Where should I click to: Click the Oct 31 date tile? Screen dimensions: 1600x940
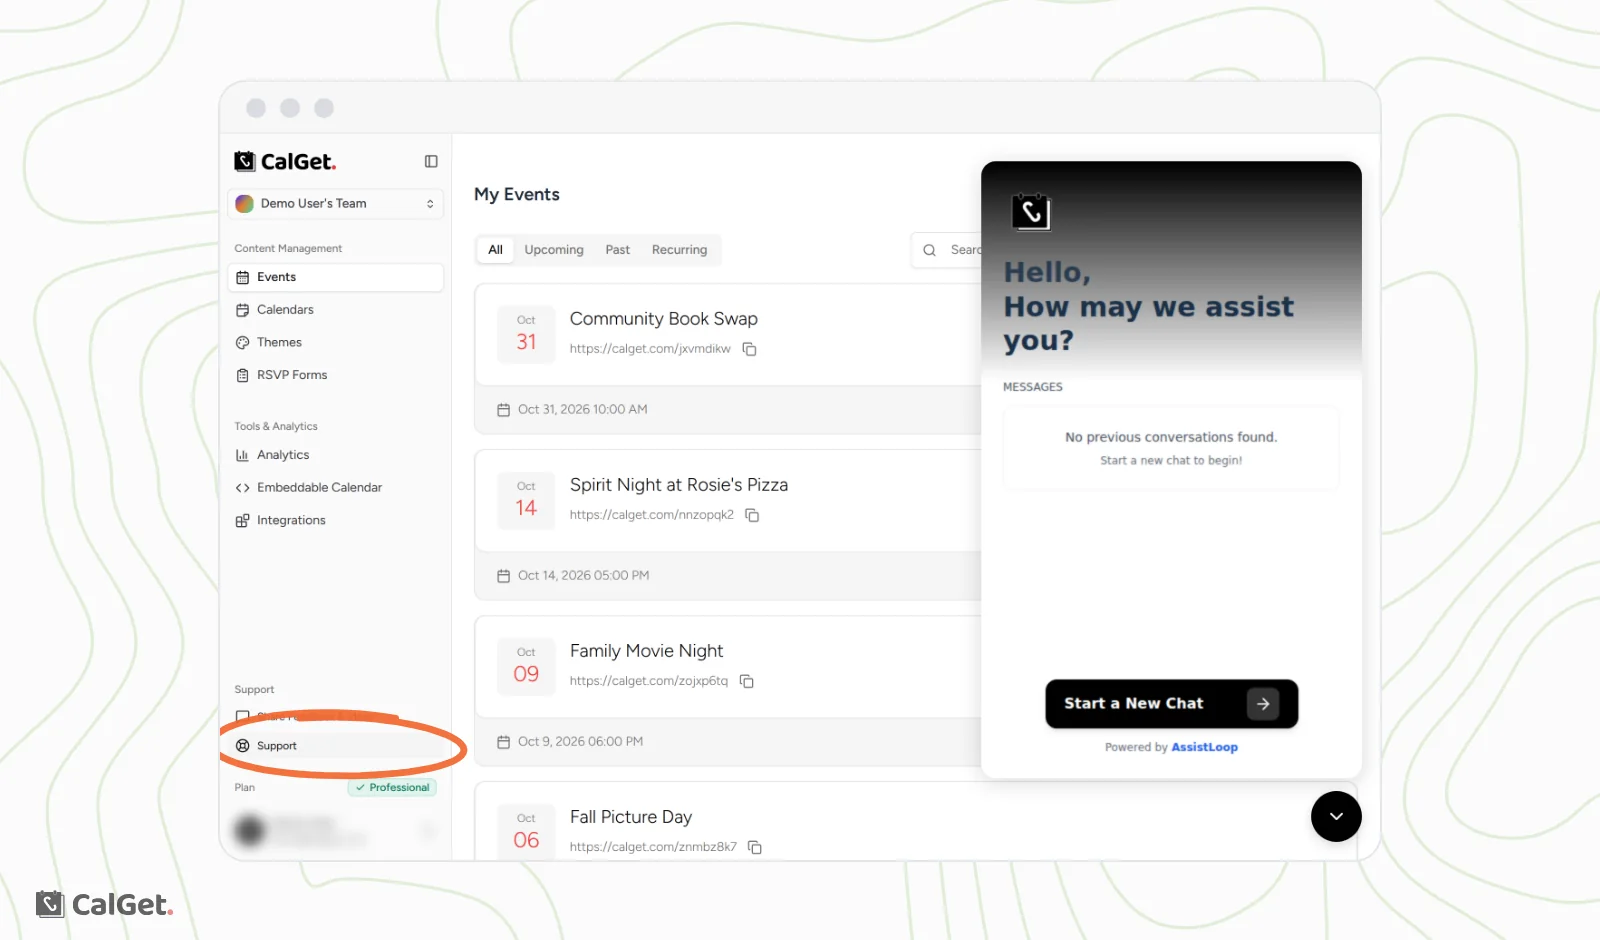[x=526, y=334]
